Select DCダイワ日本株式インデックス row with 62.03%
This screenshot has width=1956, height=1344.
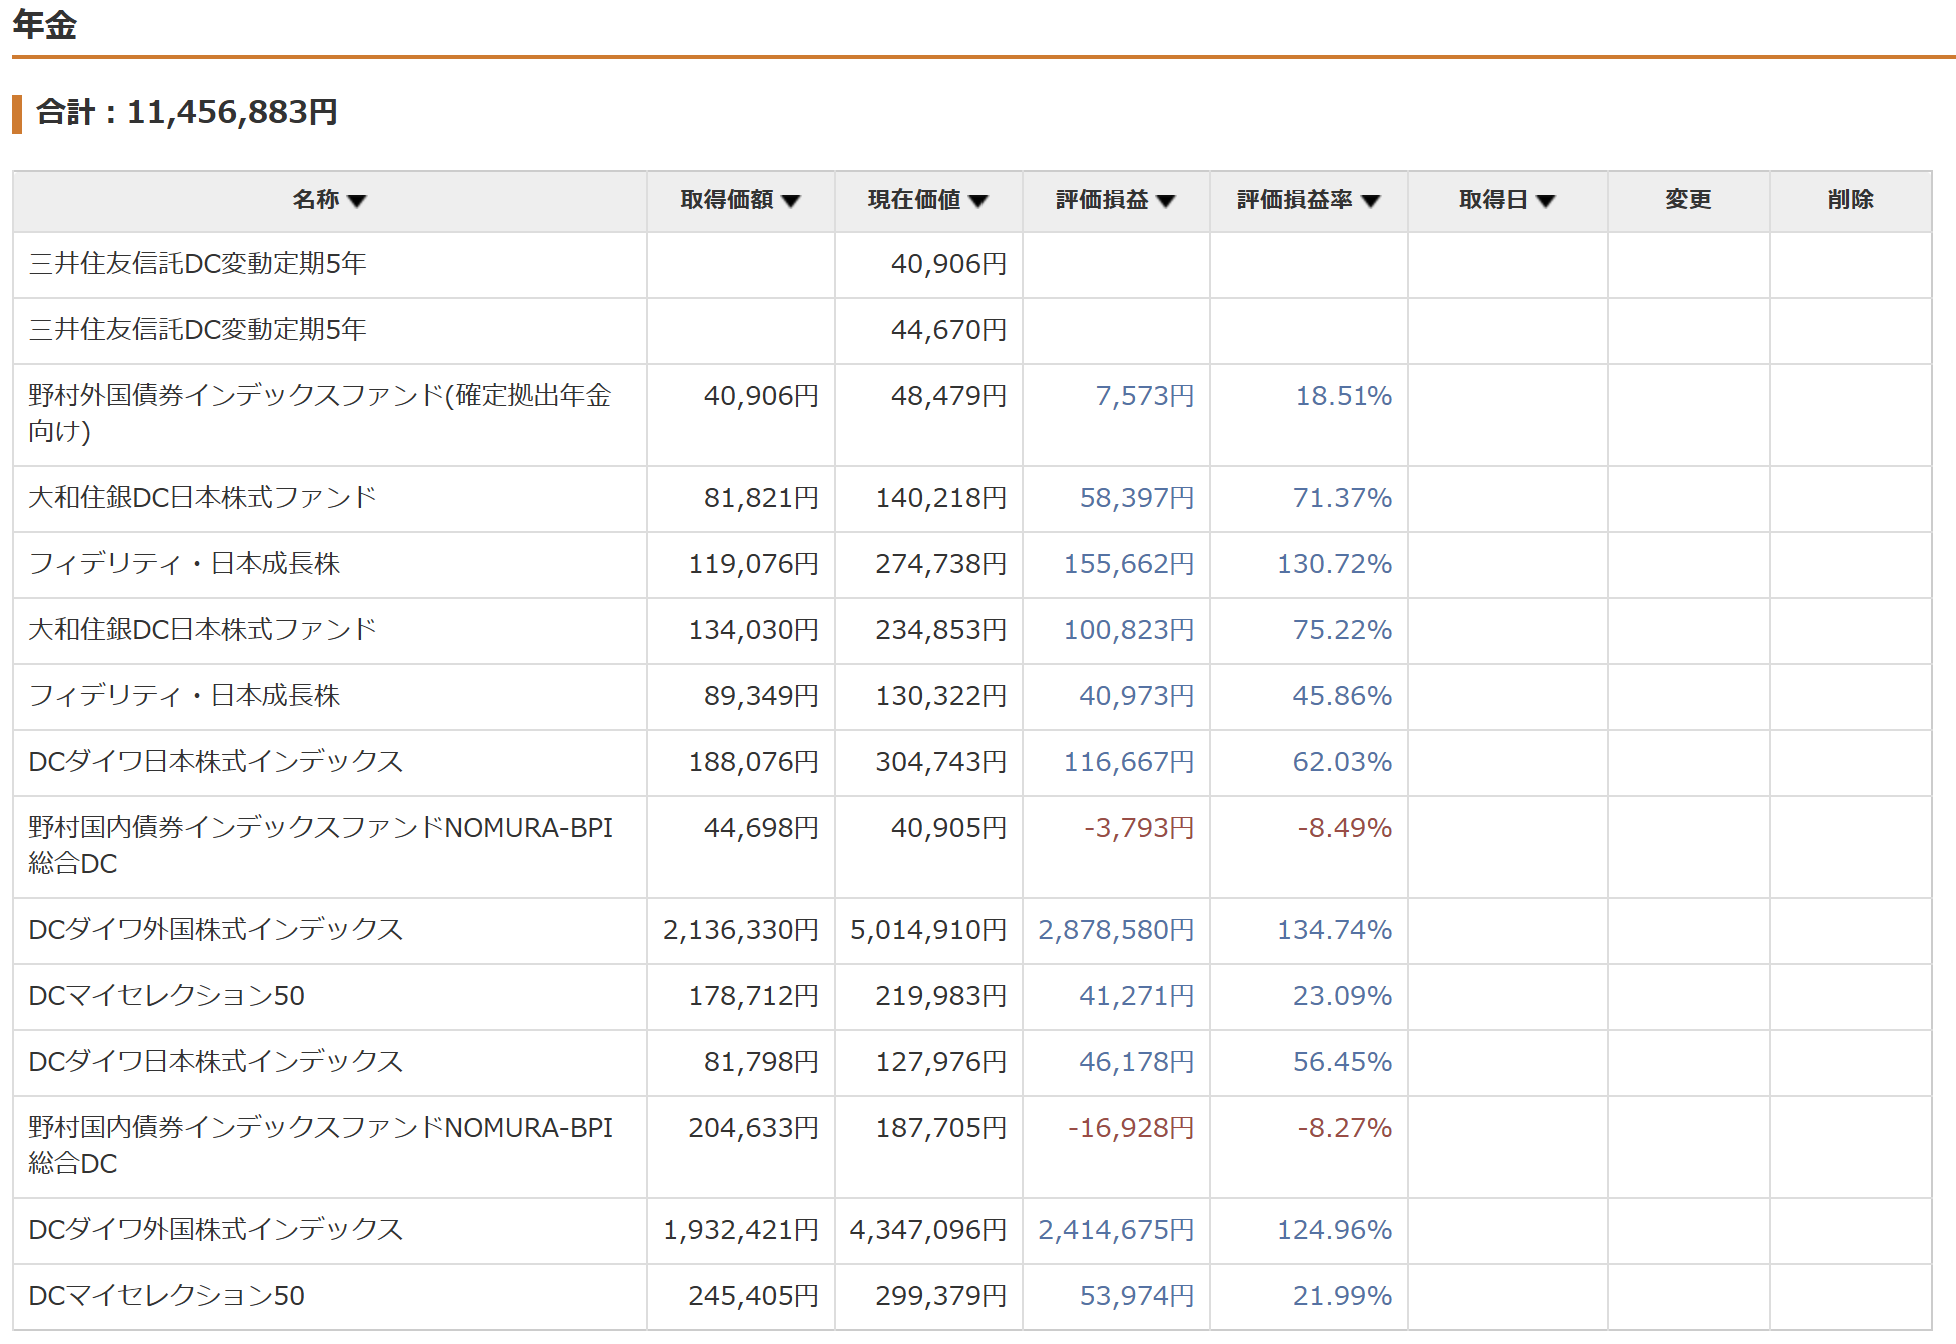(216, 762)
